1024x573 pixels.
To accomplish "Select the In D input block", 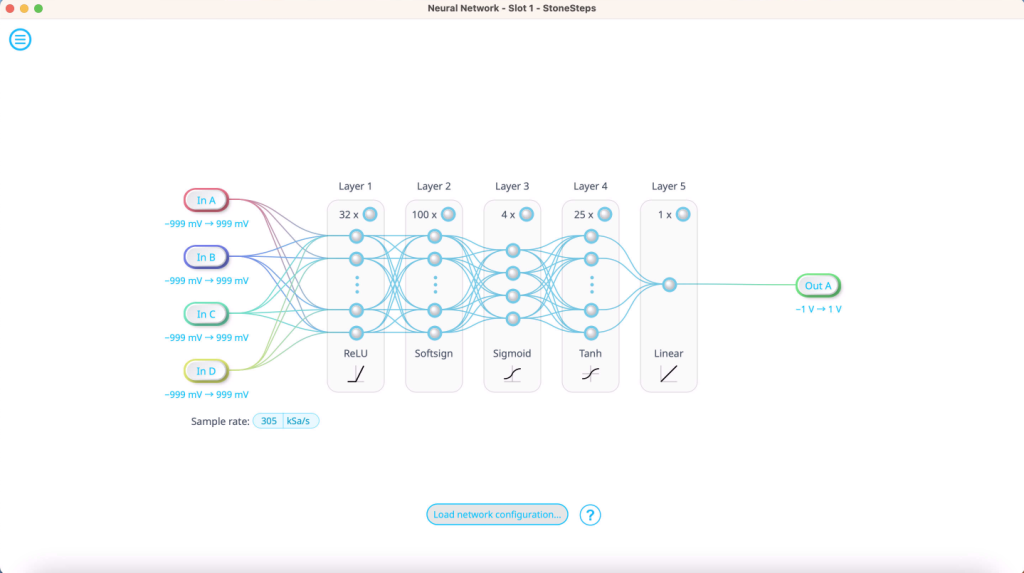I will (206, 371).
